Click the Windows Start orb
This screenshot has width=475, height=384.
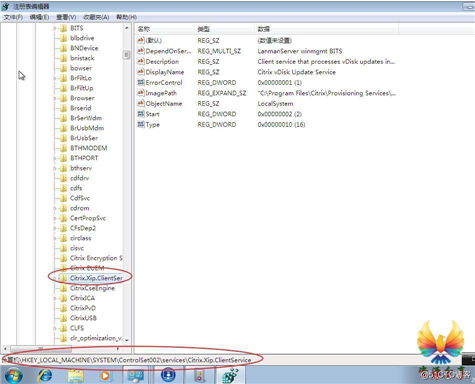tap(14, 376)
